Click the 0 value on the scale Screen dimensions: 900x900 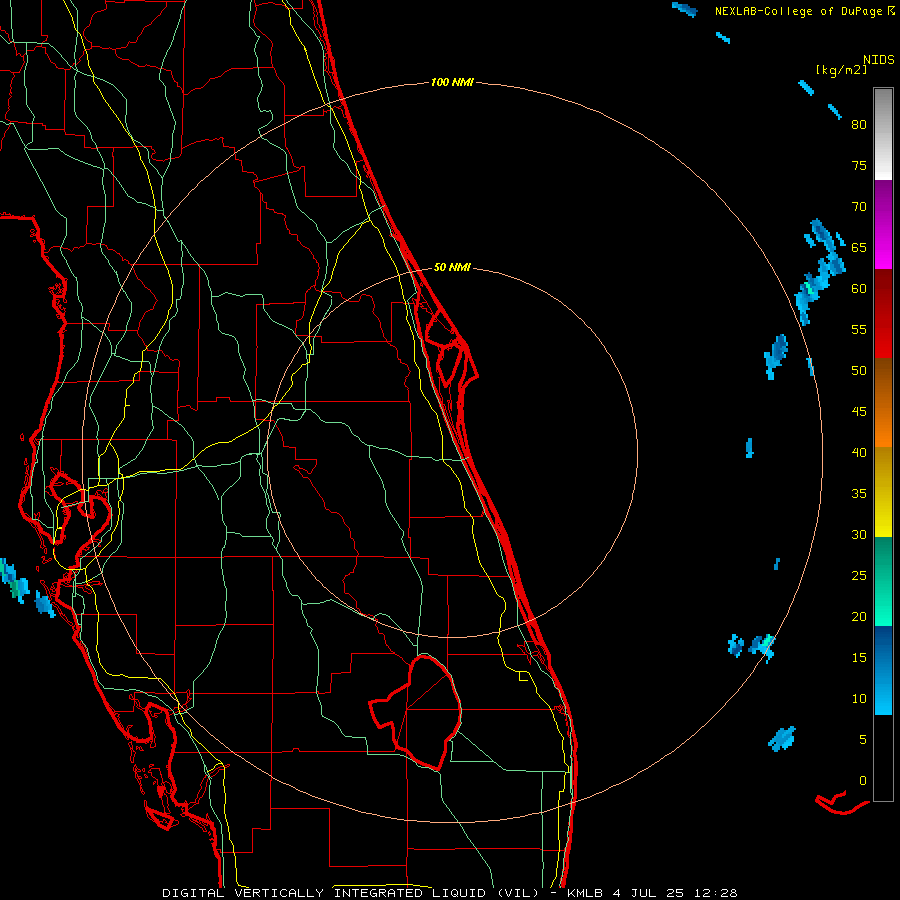point(863,781)
